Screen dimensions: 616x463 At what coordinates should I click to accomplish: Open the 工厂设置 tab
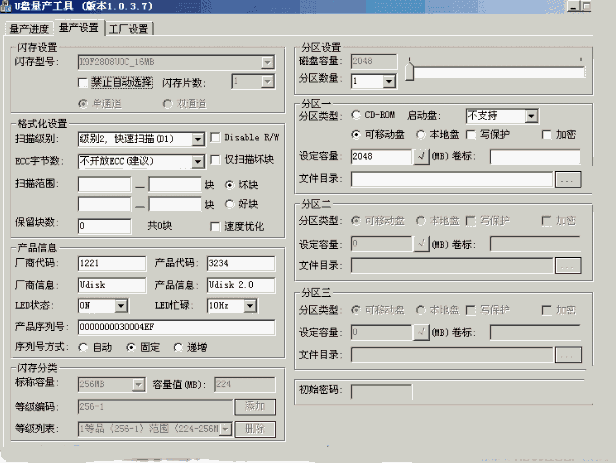click(128, 28)
